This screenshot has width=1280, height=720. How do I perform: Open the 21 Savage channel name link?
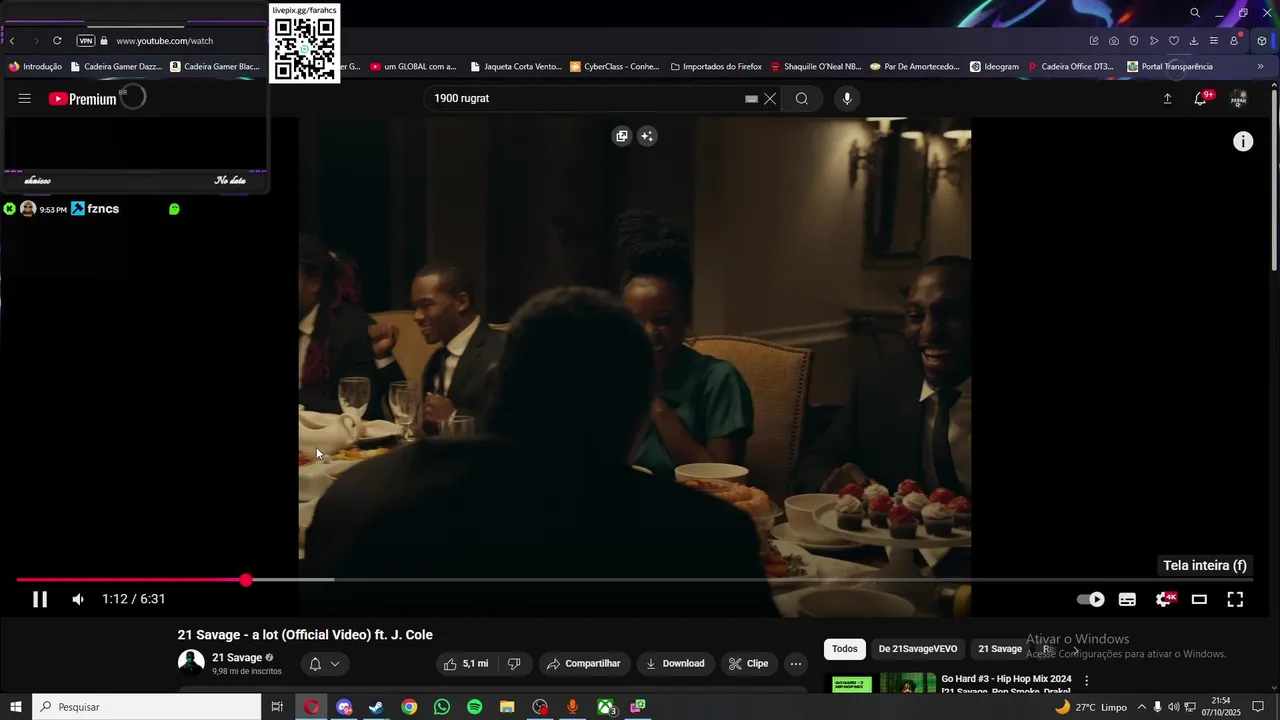(237, 658)
